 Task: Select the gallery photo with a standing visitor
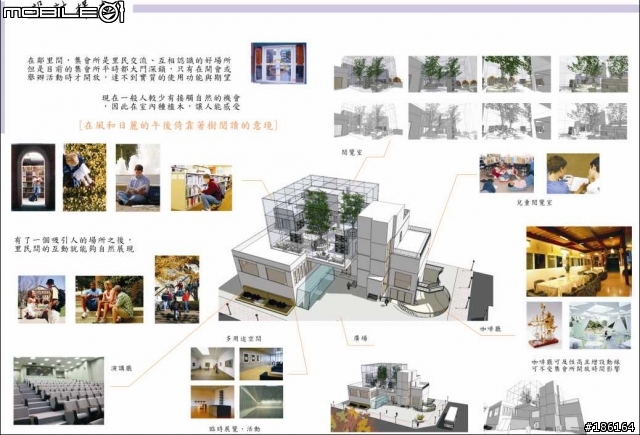click(213, 364)
